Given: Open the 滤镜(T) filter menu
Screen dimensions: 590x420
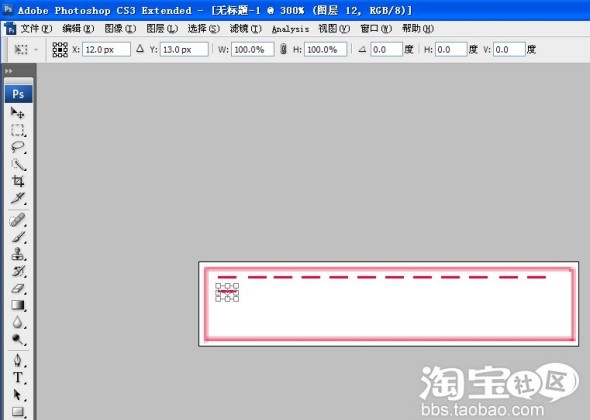Looking at the screenshot, I should tap(245, 29).
